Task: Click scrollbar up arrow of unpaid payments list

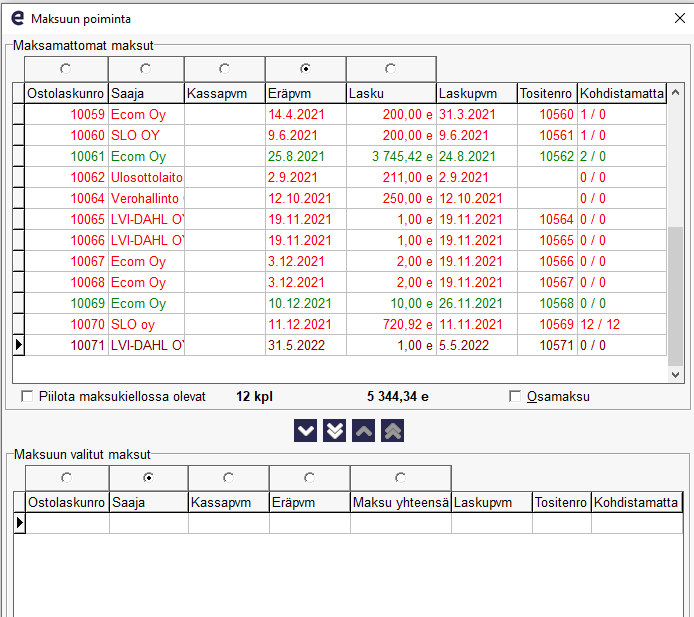Action: pyautogui.click(x=675, y=93)
